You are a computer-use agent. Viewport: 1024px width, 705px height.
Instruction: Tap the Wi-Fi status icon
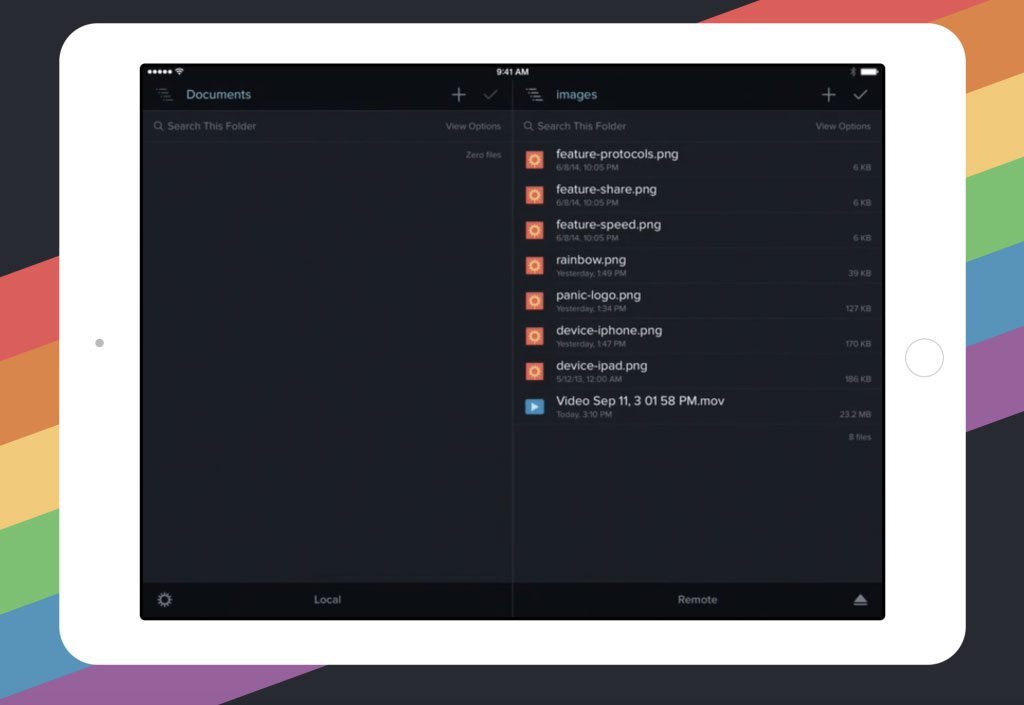pyautogui.click(x=180, y=71)
